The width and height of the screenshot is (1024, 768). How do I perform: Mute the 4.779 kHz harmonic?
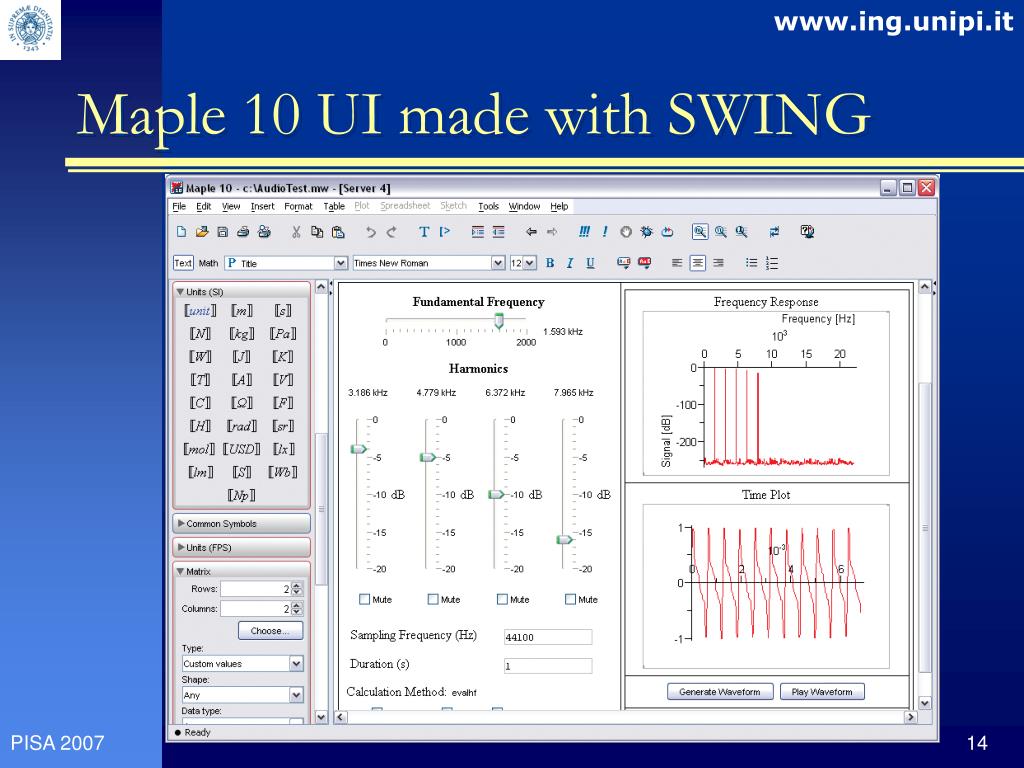tap(433, 599)
